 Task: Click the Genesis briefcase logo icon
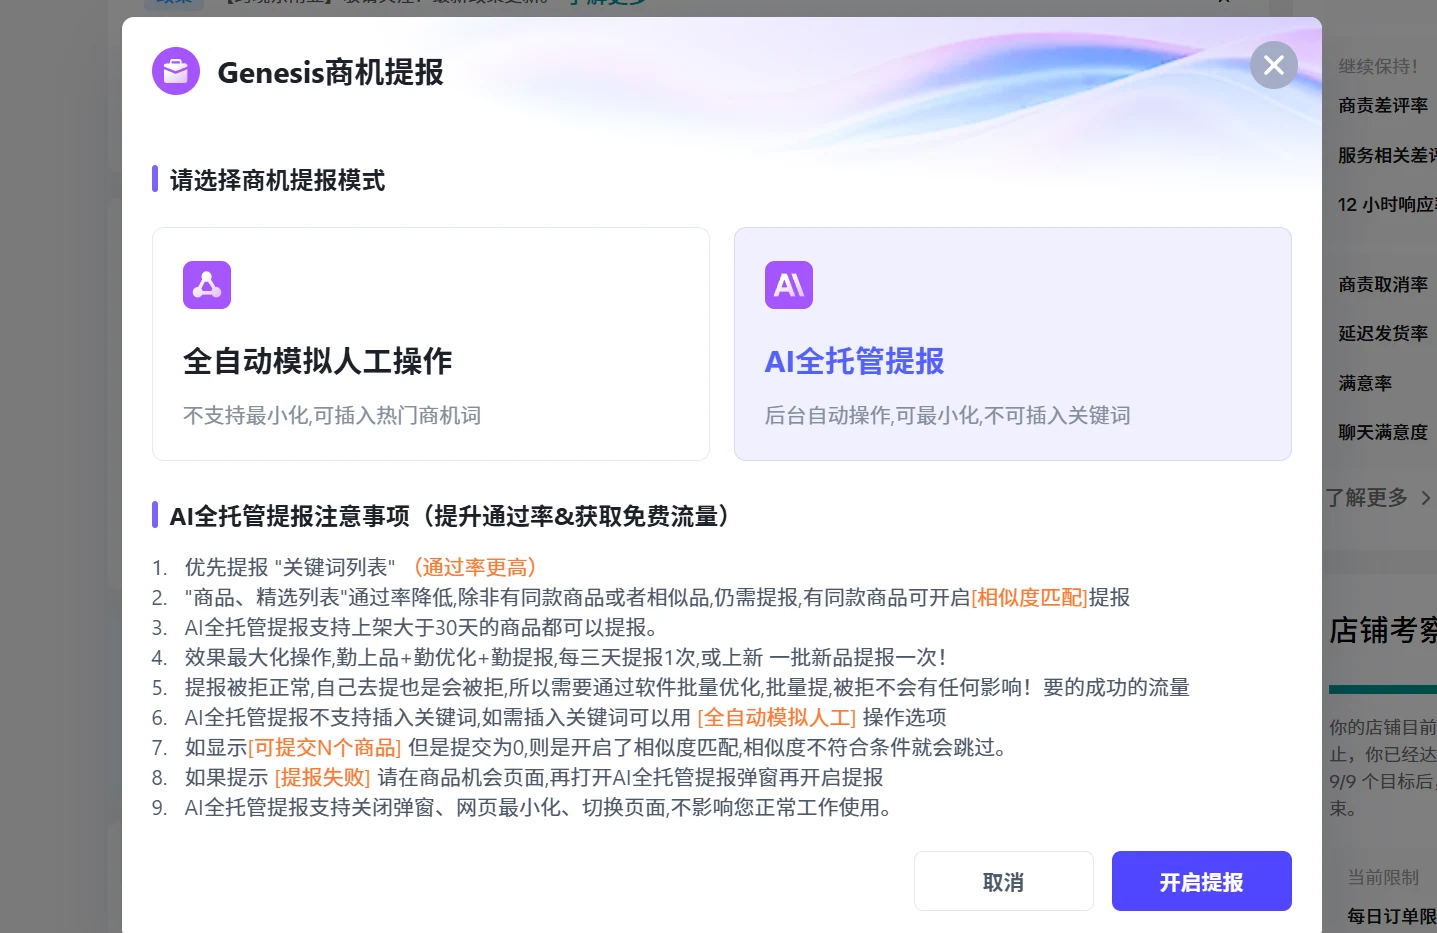click(176, 71)
